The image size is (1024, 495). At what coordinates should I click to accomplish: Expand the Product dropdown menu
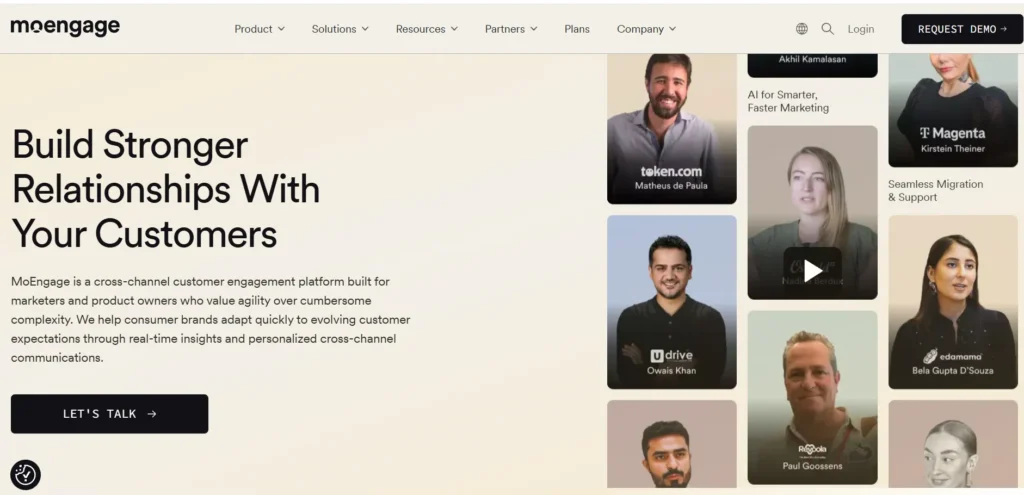pyautogui.click(x=259, y=29)
